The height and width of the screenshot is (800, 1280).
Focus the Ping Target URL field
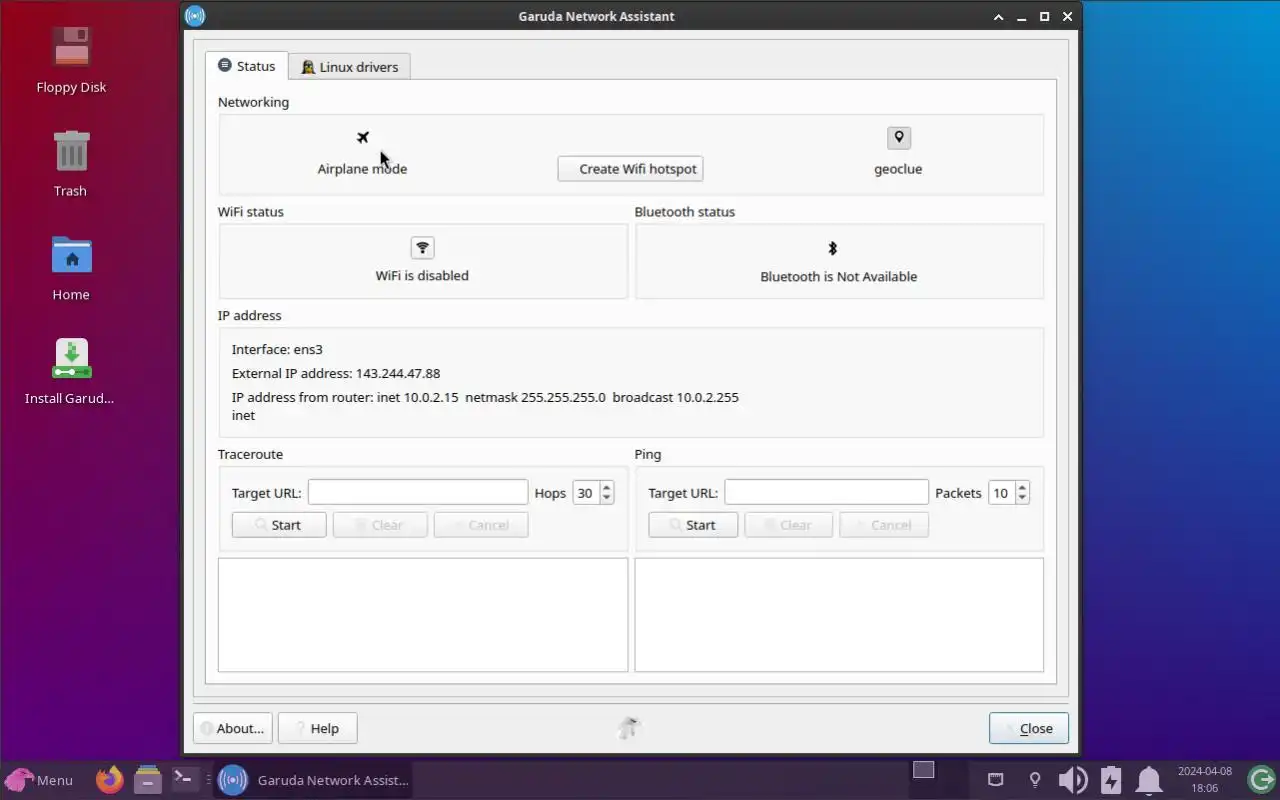click(x=827, y=492)
